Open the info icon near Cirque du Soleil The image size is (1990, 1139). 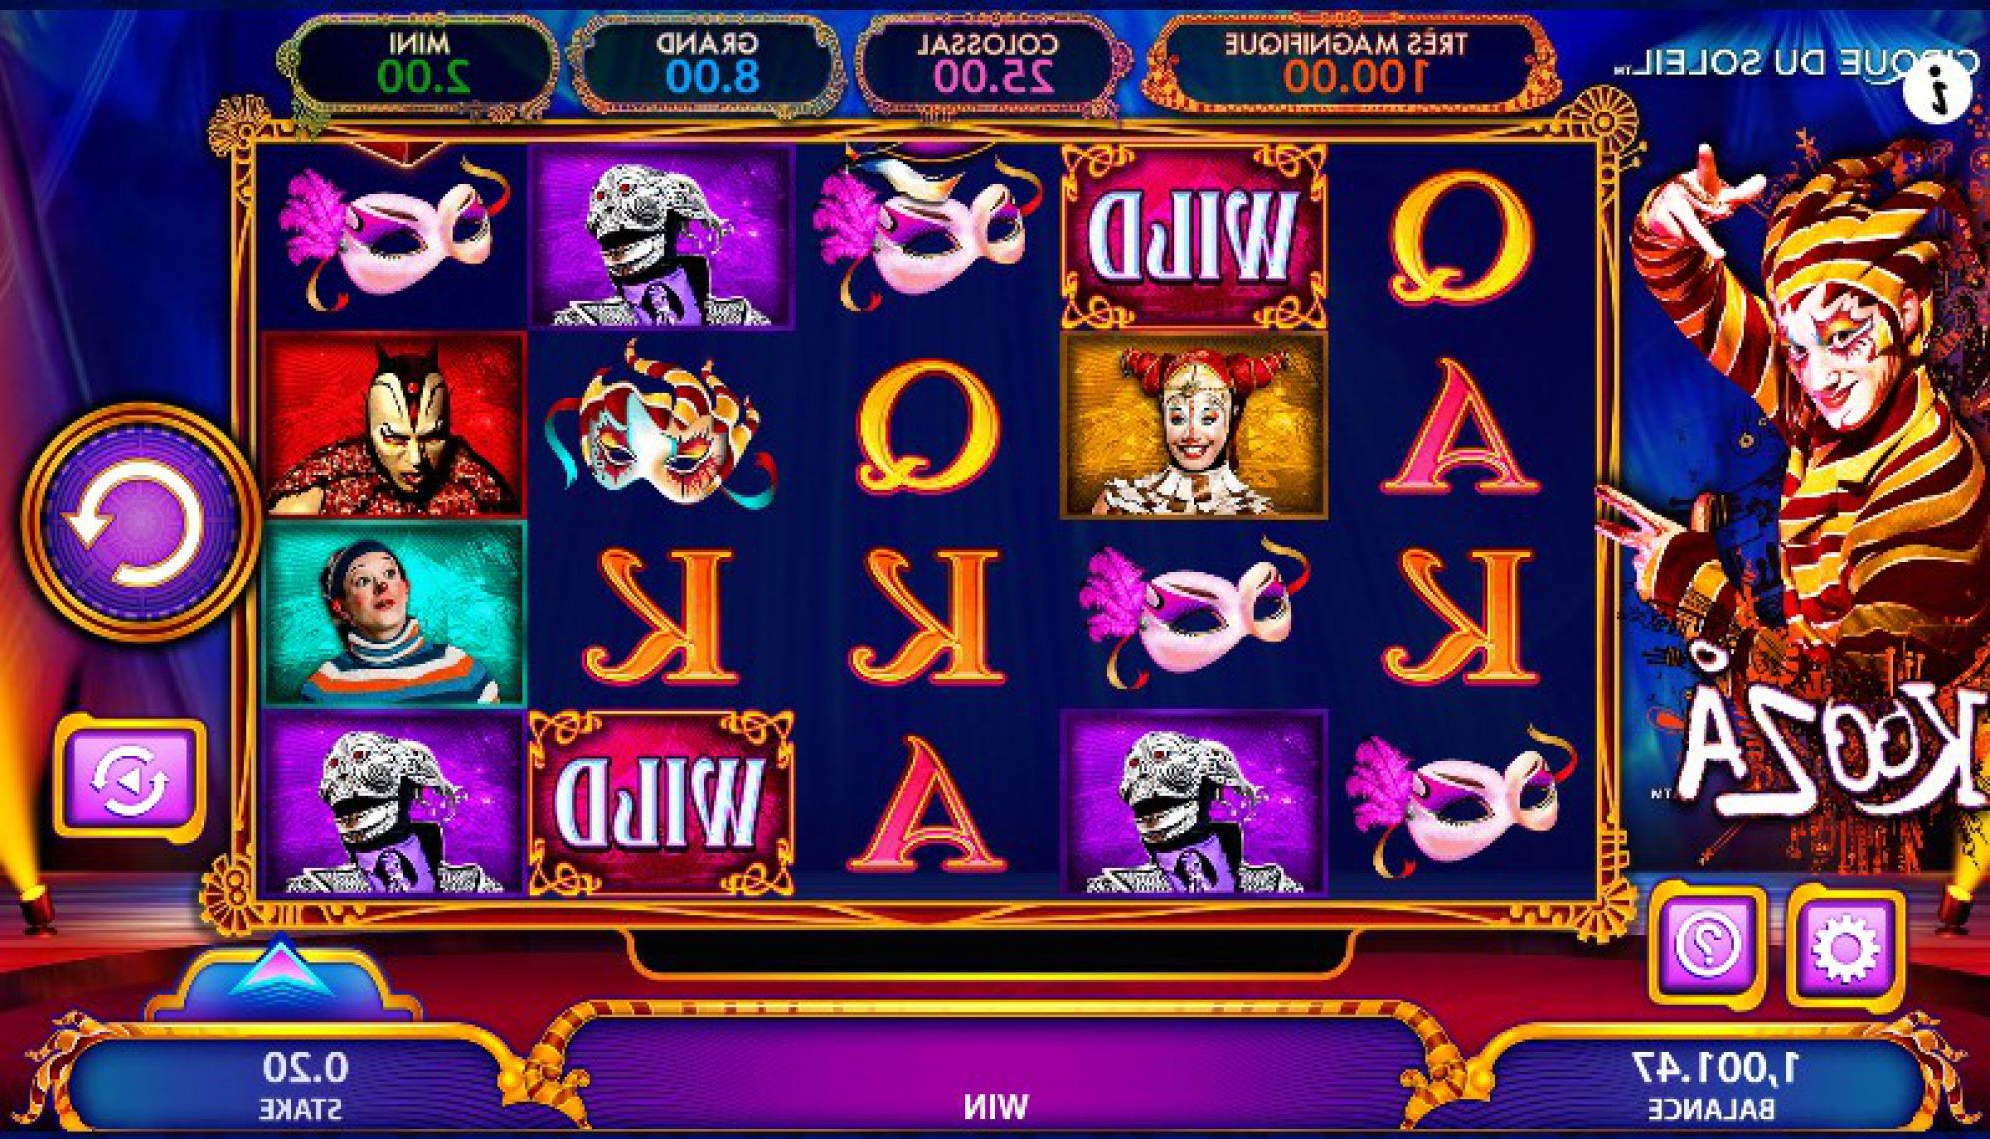click(1938, 89)
